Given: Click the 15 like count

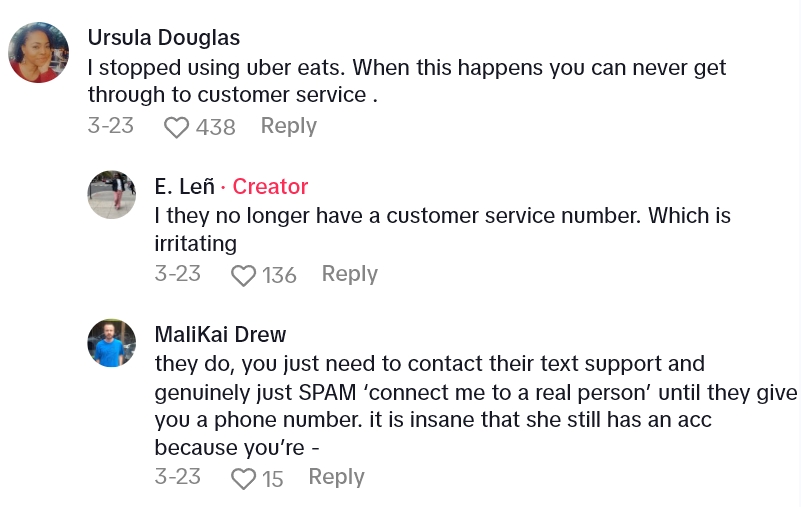Looking at the screenshot, I should [273, 479].
